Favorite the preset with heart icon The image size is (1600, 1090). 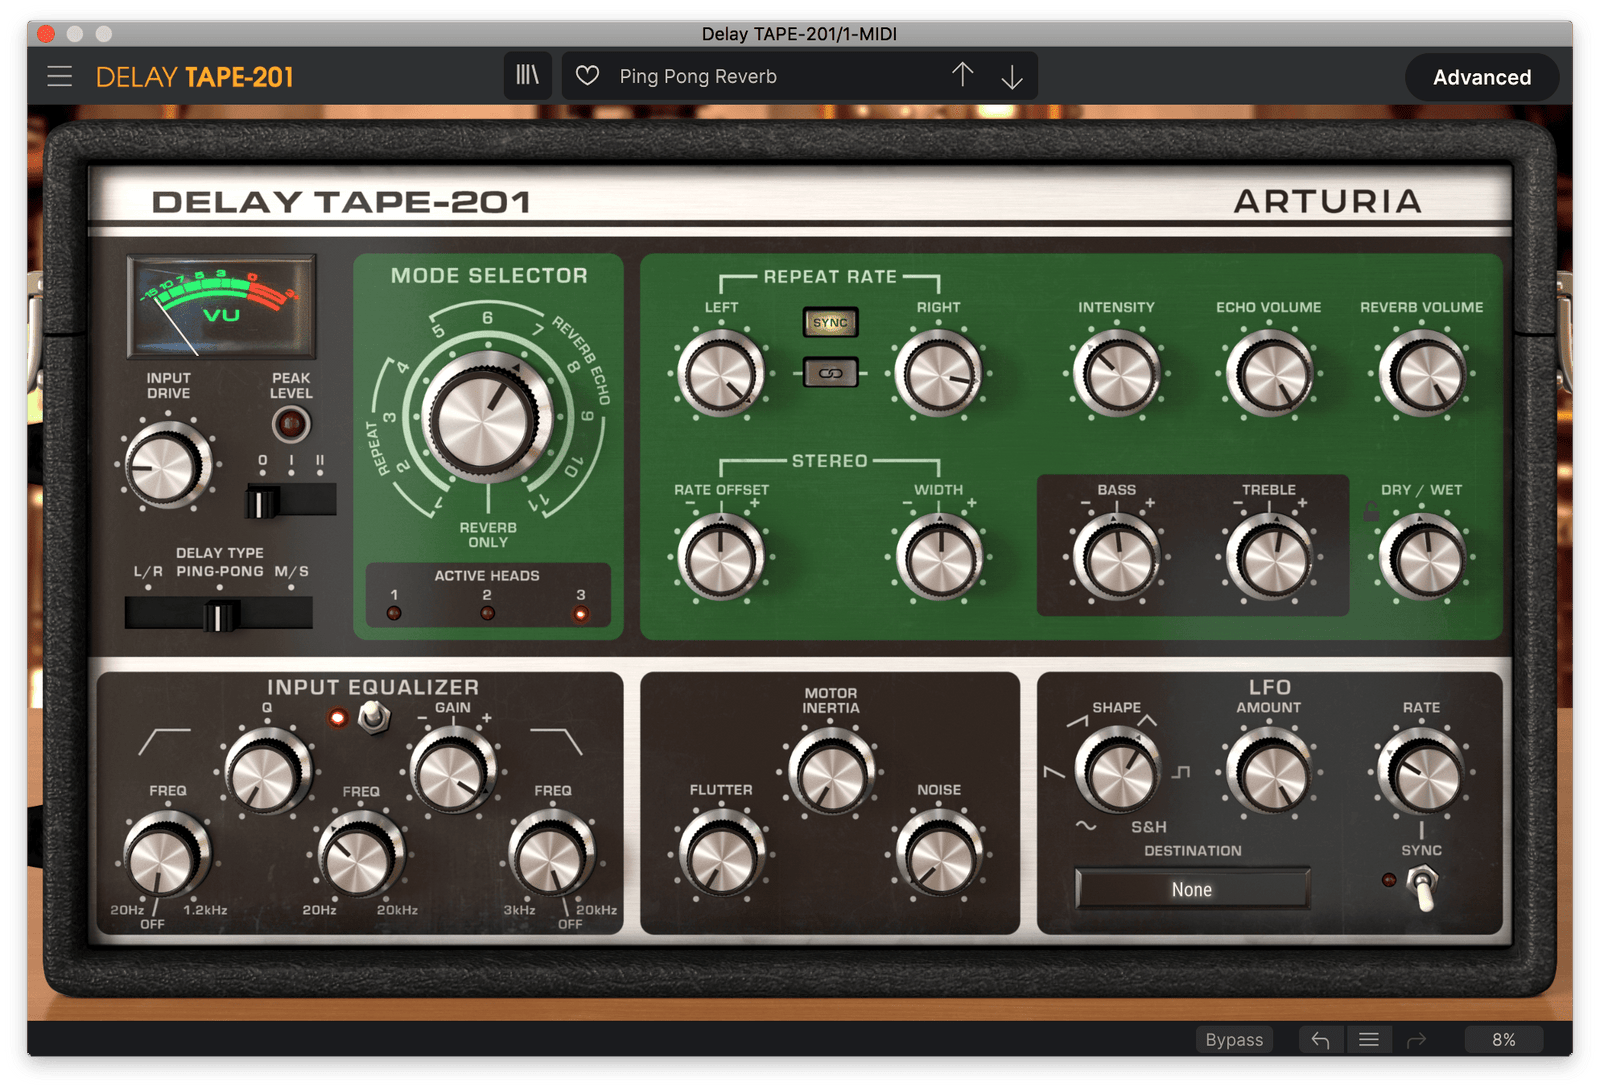click(588, 76)
